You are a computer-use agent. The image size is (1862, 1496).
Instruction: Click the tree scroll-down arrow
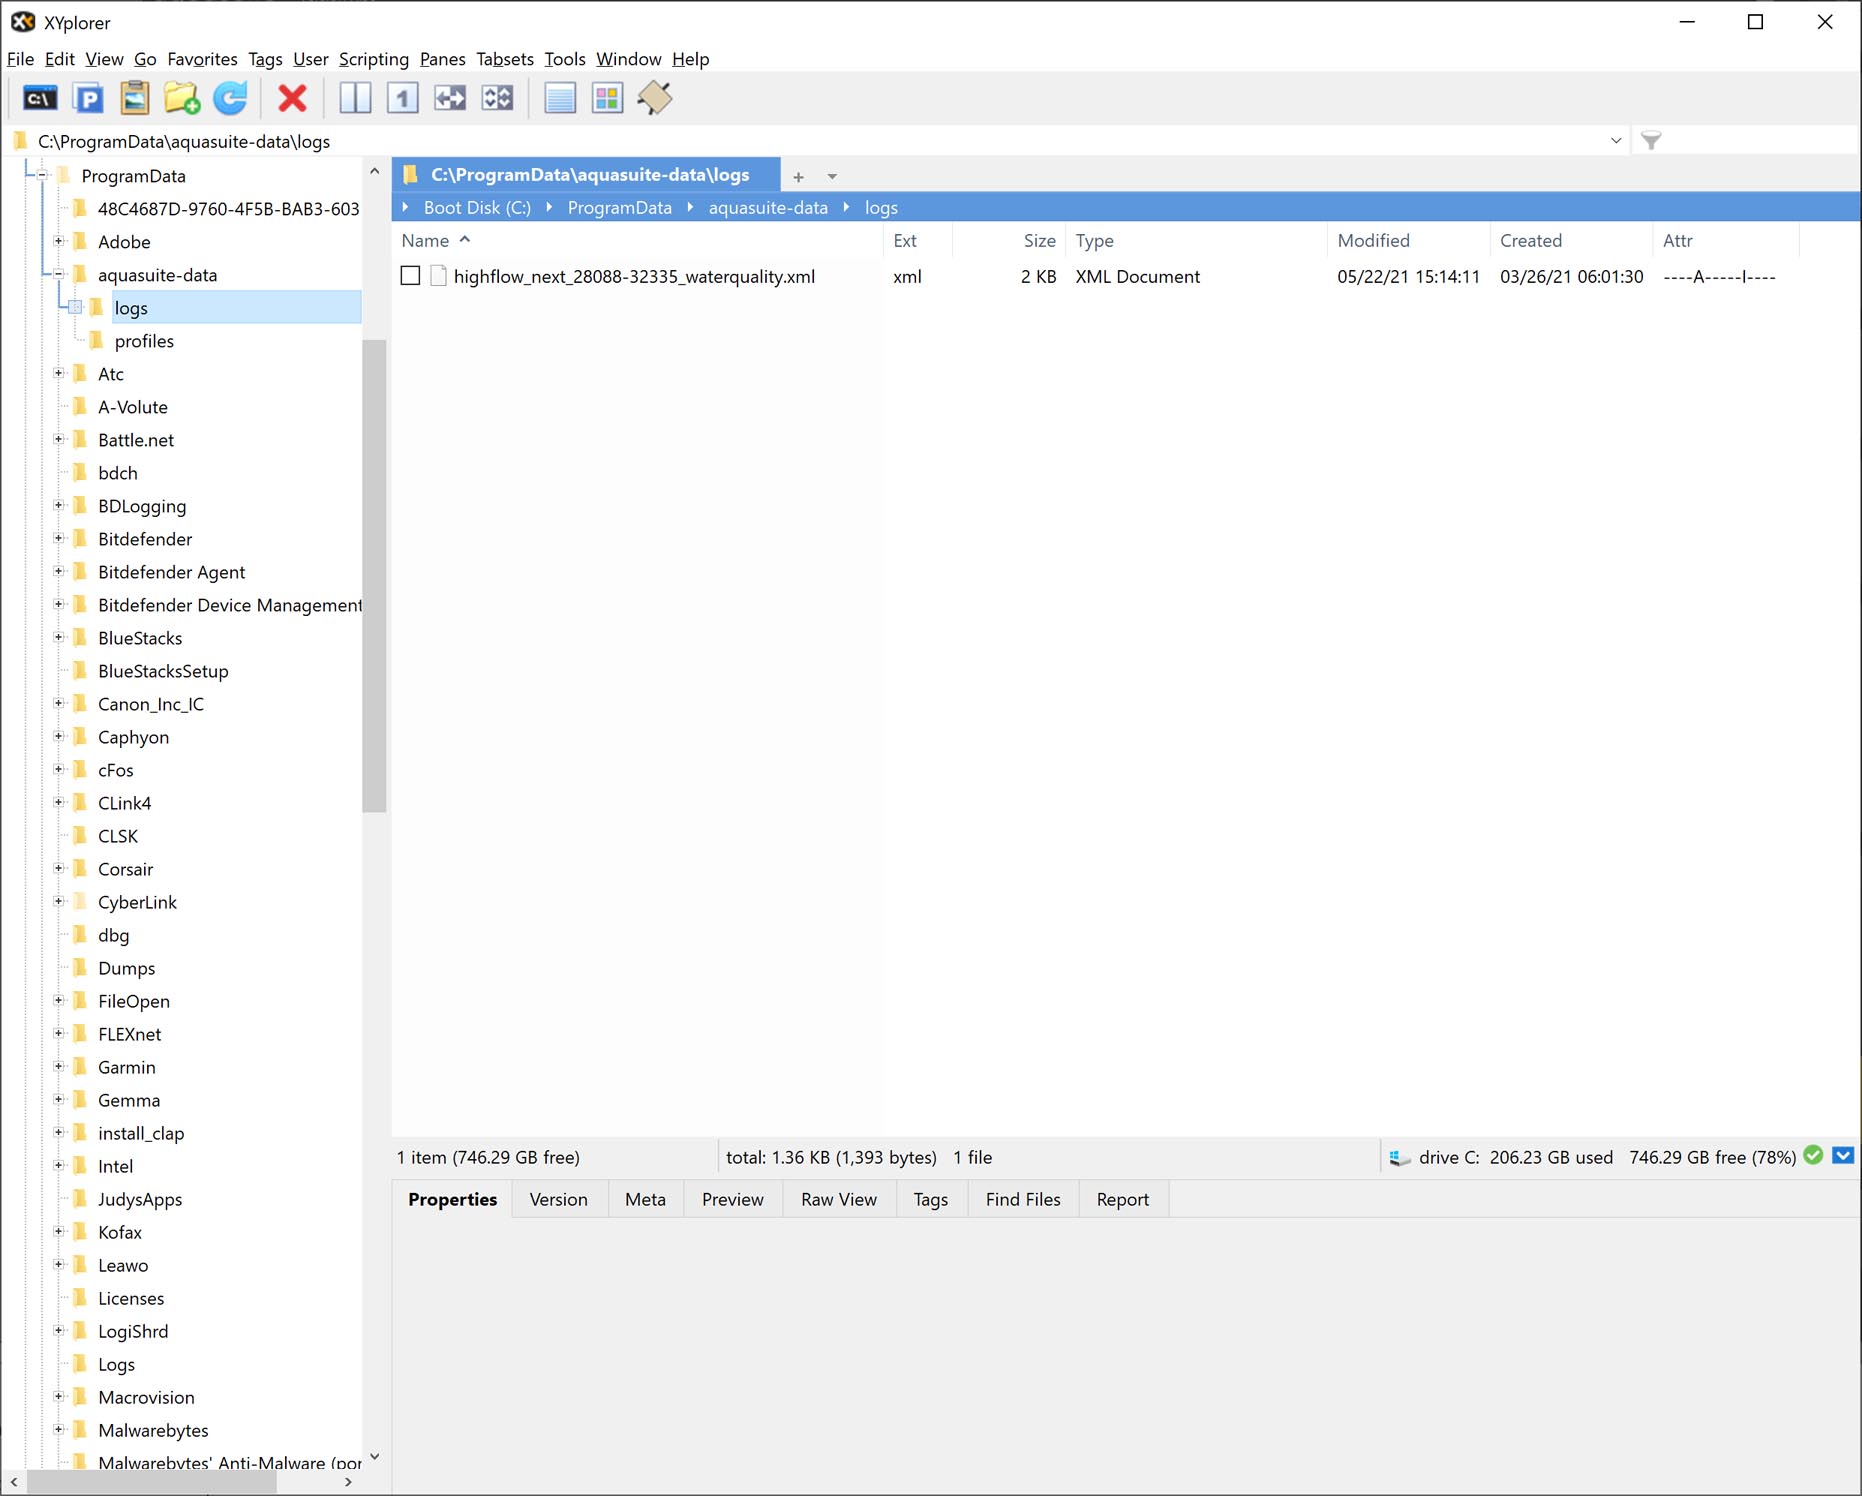(374, 1456)
